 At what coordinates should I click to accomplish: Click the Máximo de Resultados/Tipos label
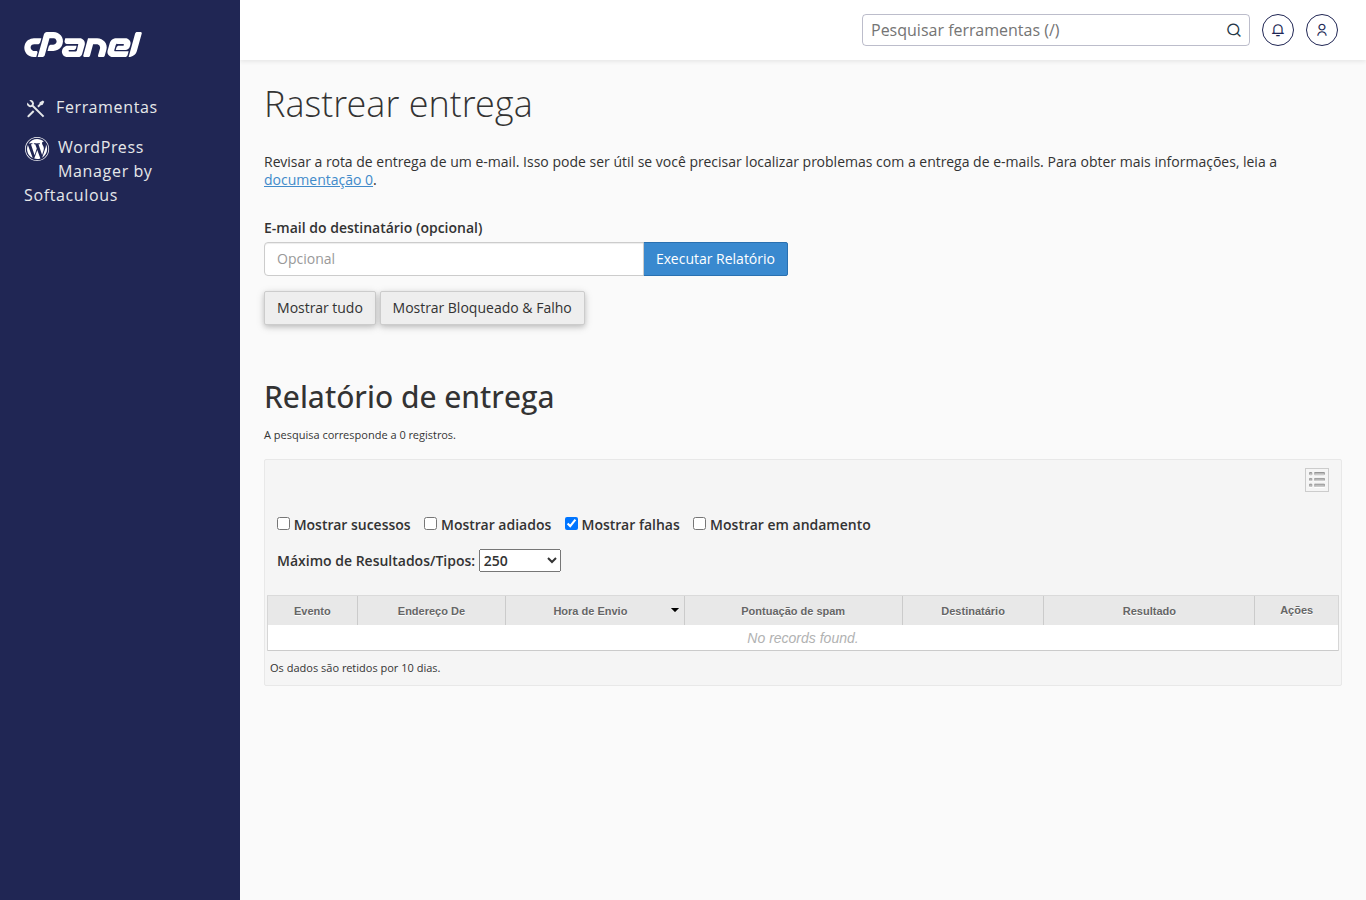(x=376, y=561)
